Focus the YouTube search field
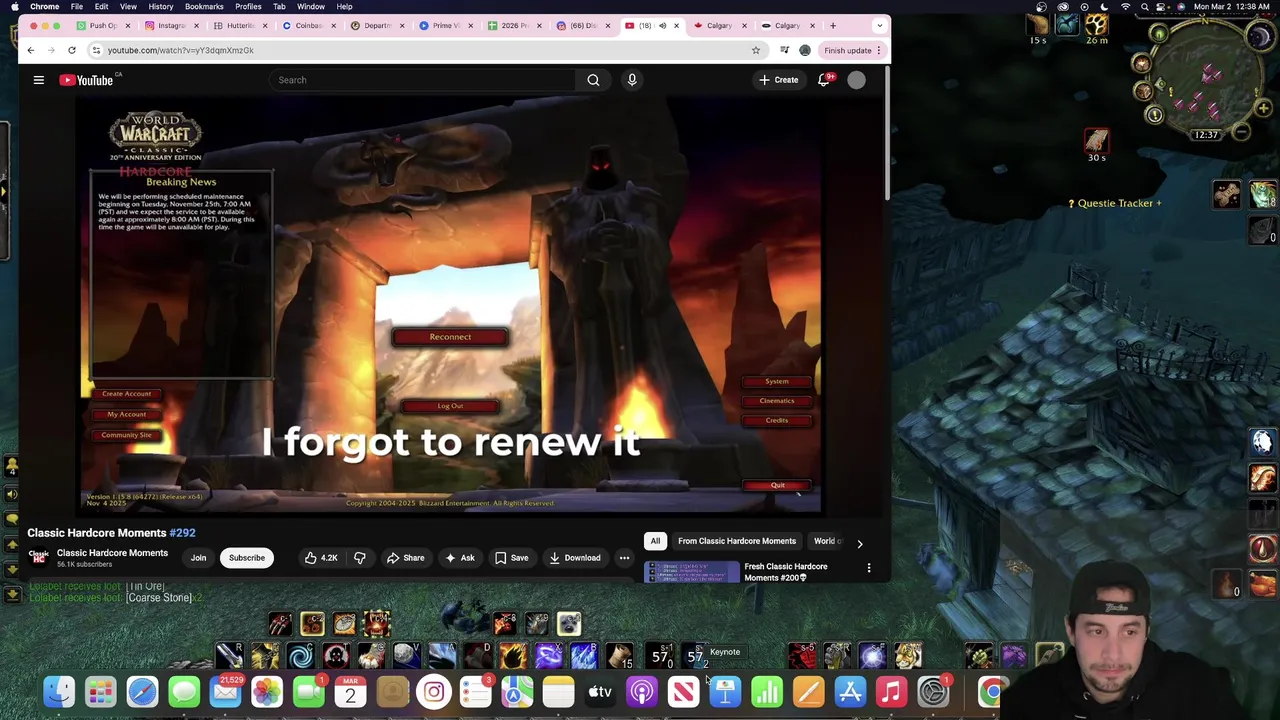 pos(422,80)
